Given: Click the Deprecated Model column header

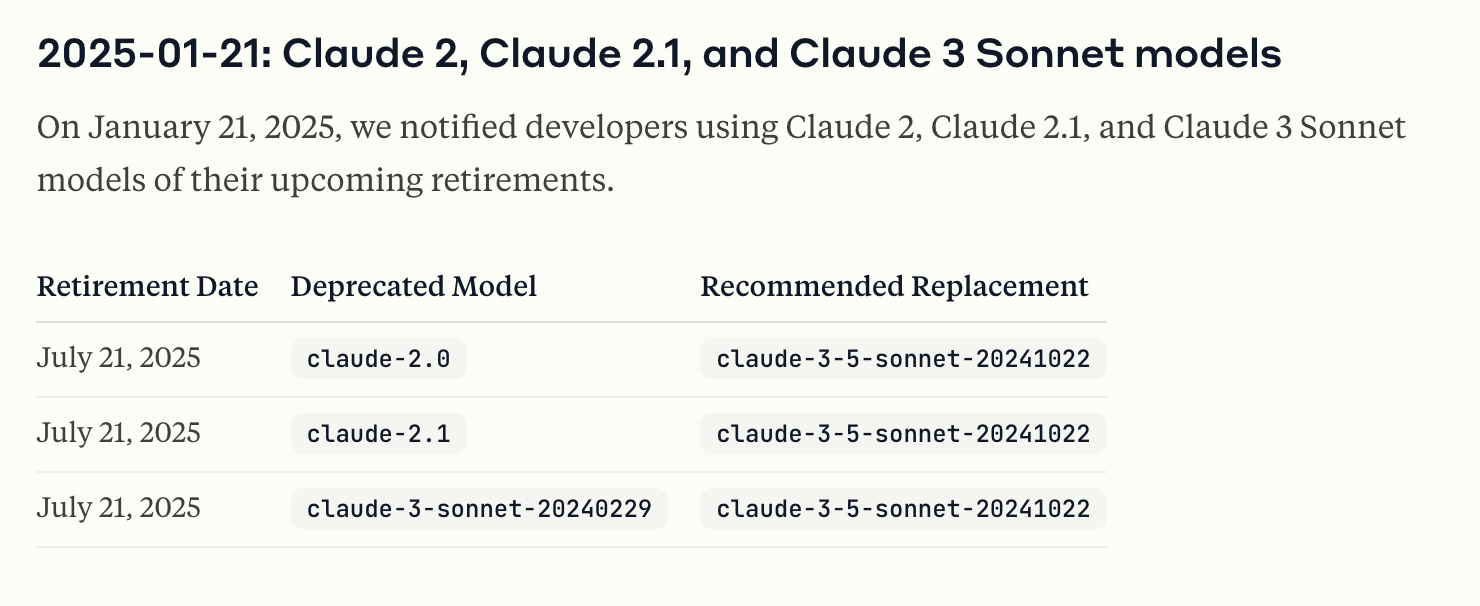Looking at the screenshot, I should click(414, 287).
